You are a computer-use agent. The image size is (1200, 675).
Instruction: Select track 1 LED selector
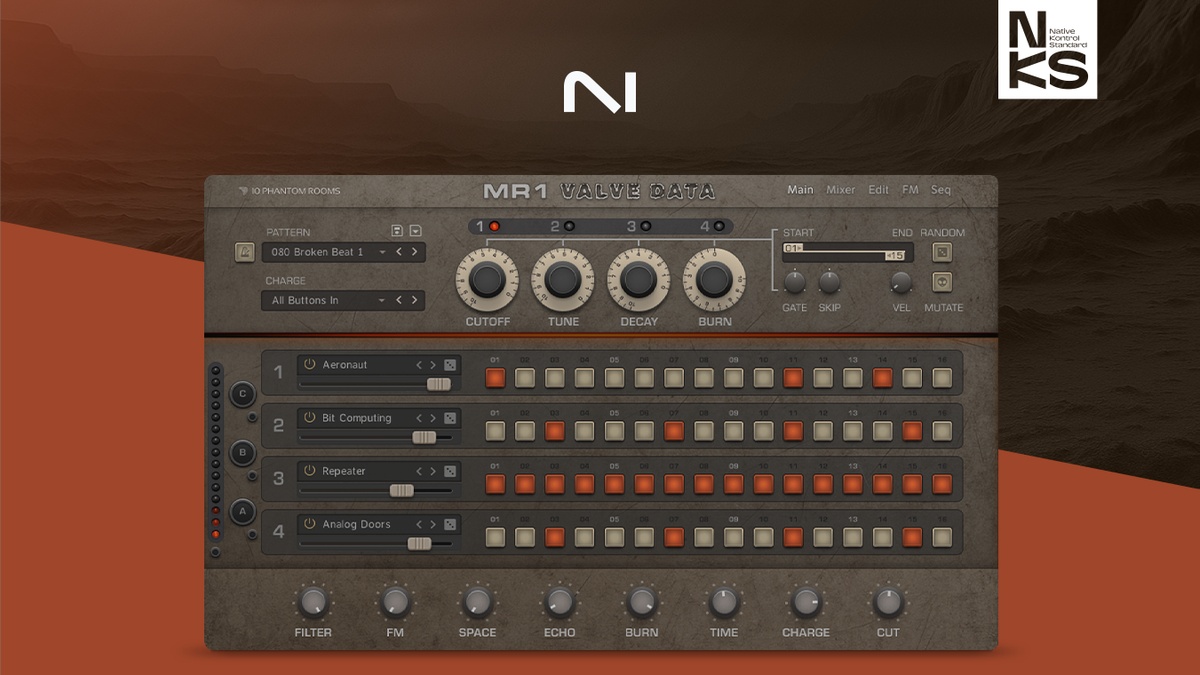click(494, 227)
